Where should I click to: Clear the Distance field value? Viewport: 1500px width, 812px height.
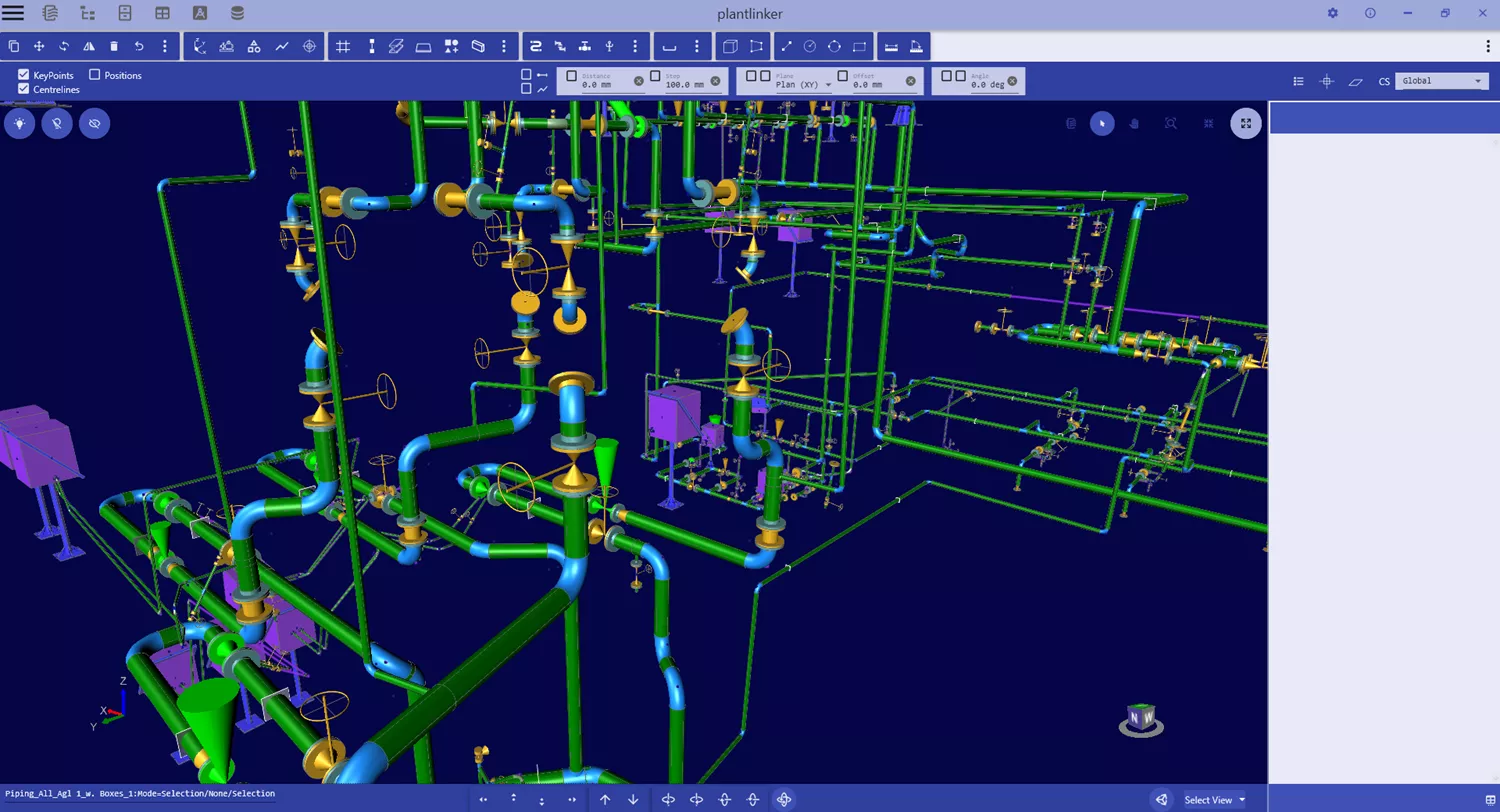point(639,81)
